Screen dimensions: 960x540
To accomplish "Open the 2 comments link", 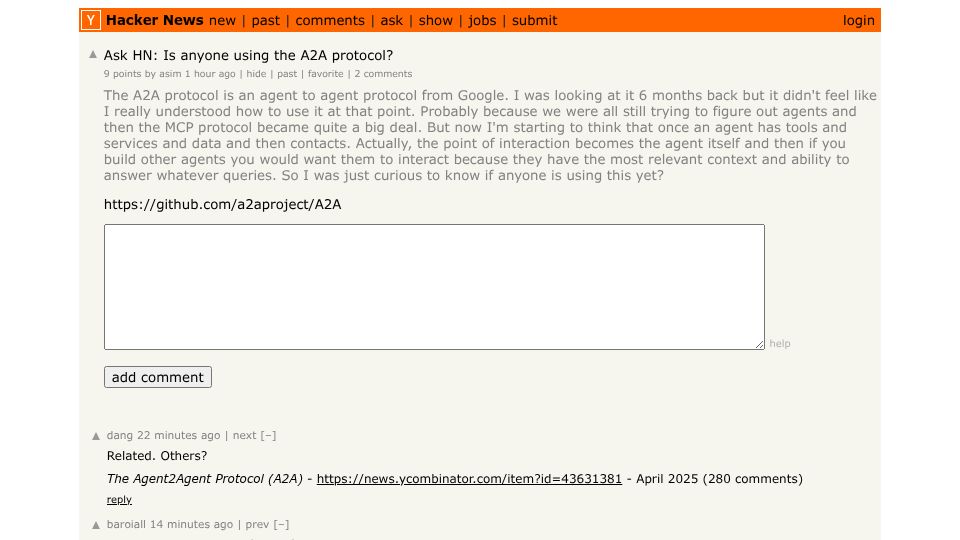I will [x=383, y=73].
